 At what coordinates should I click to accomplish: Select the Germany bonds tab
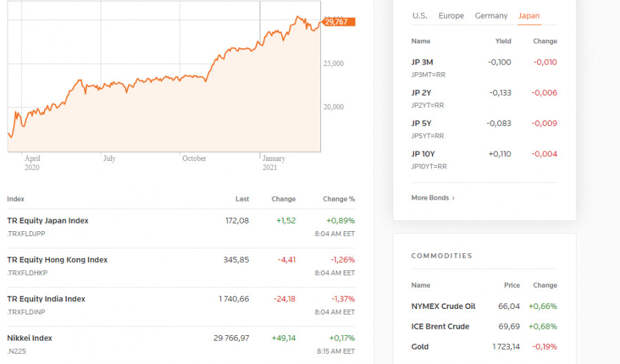(x=491, y=16)
